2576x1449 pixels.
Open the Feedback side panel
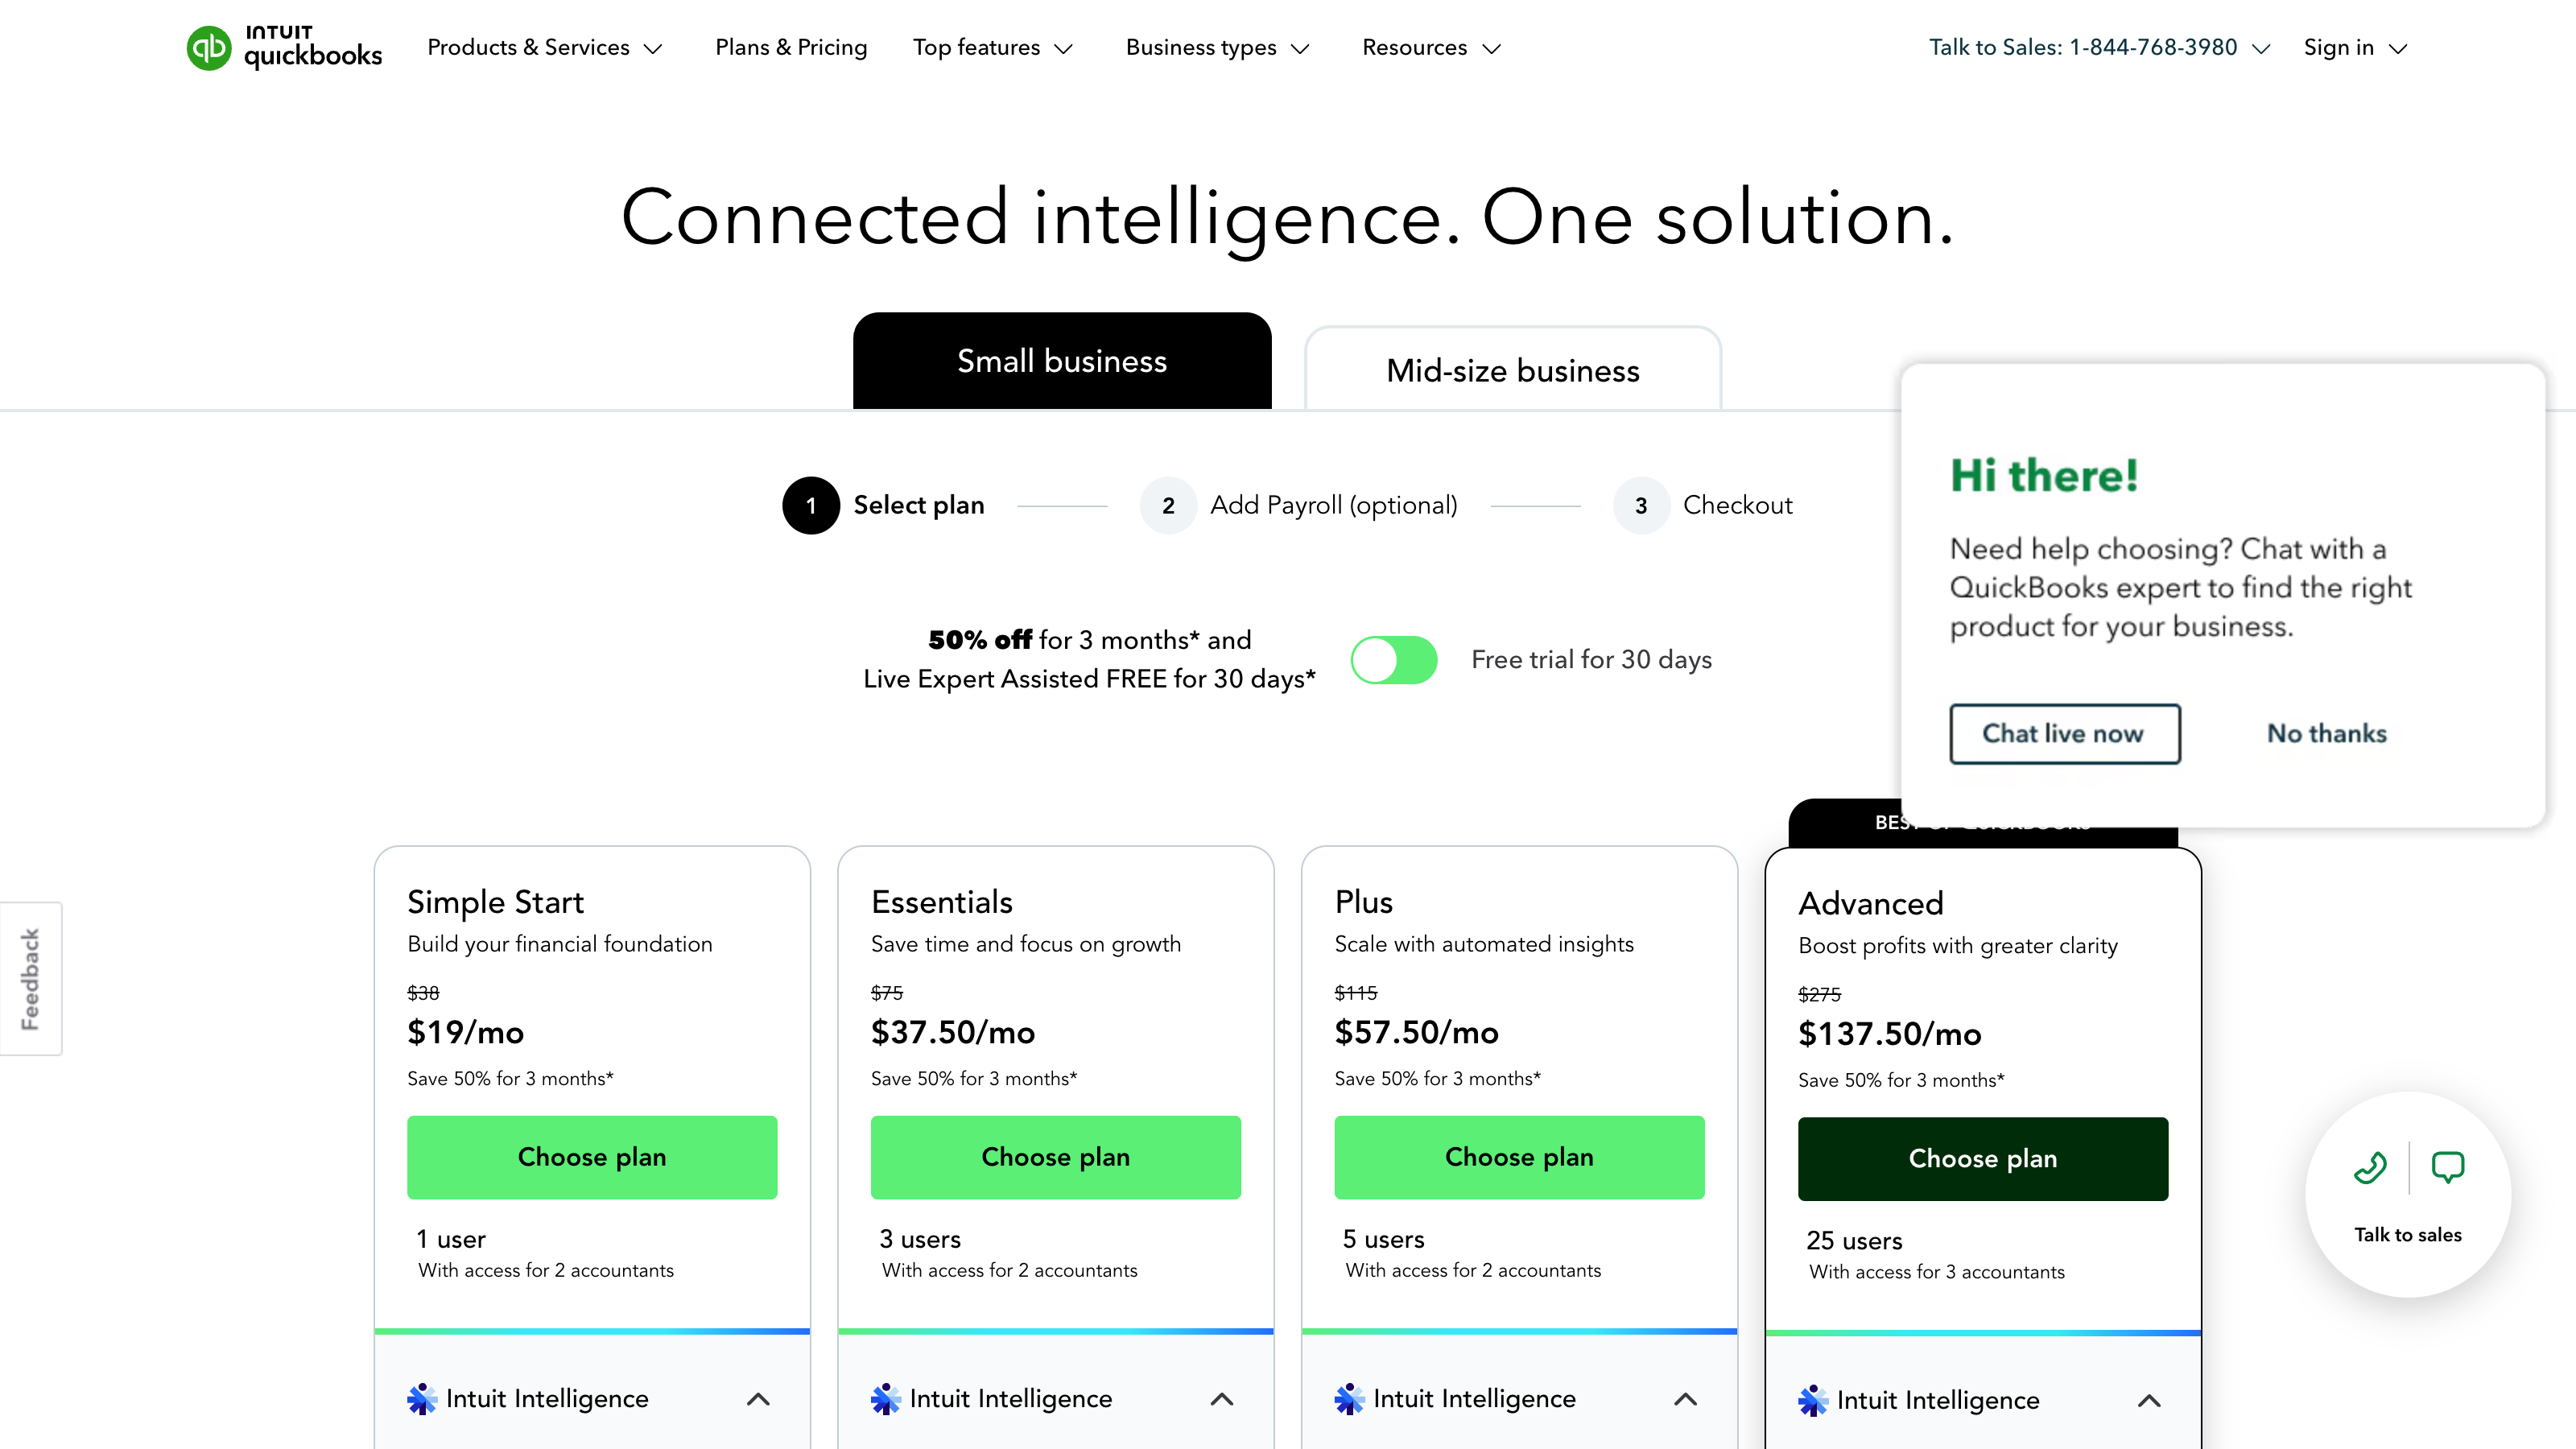coord(31,978)
